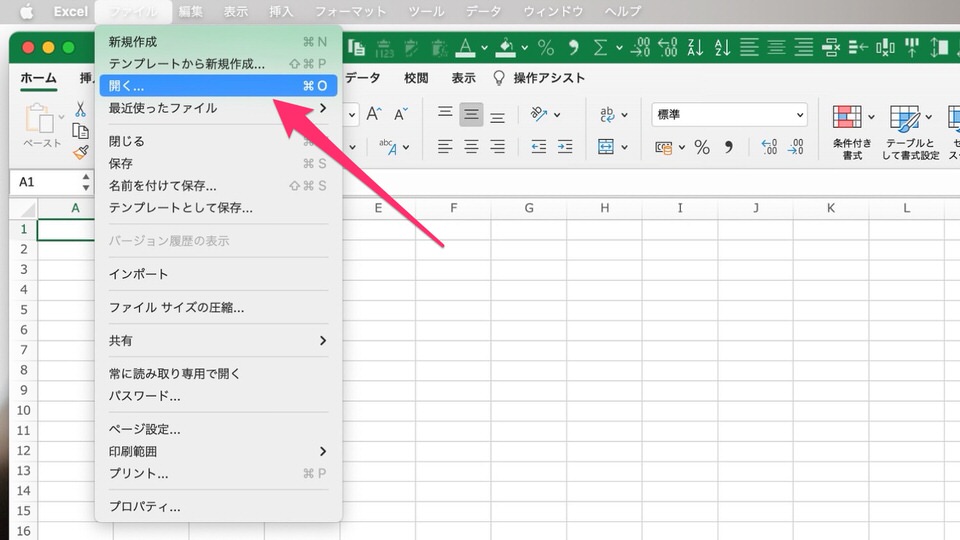The width and height of the screenshot is (960, 540).
Task: Select 常に読み取り専用で開く menu entry
Action: pos(218,373)
